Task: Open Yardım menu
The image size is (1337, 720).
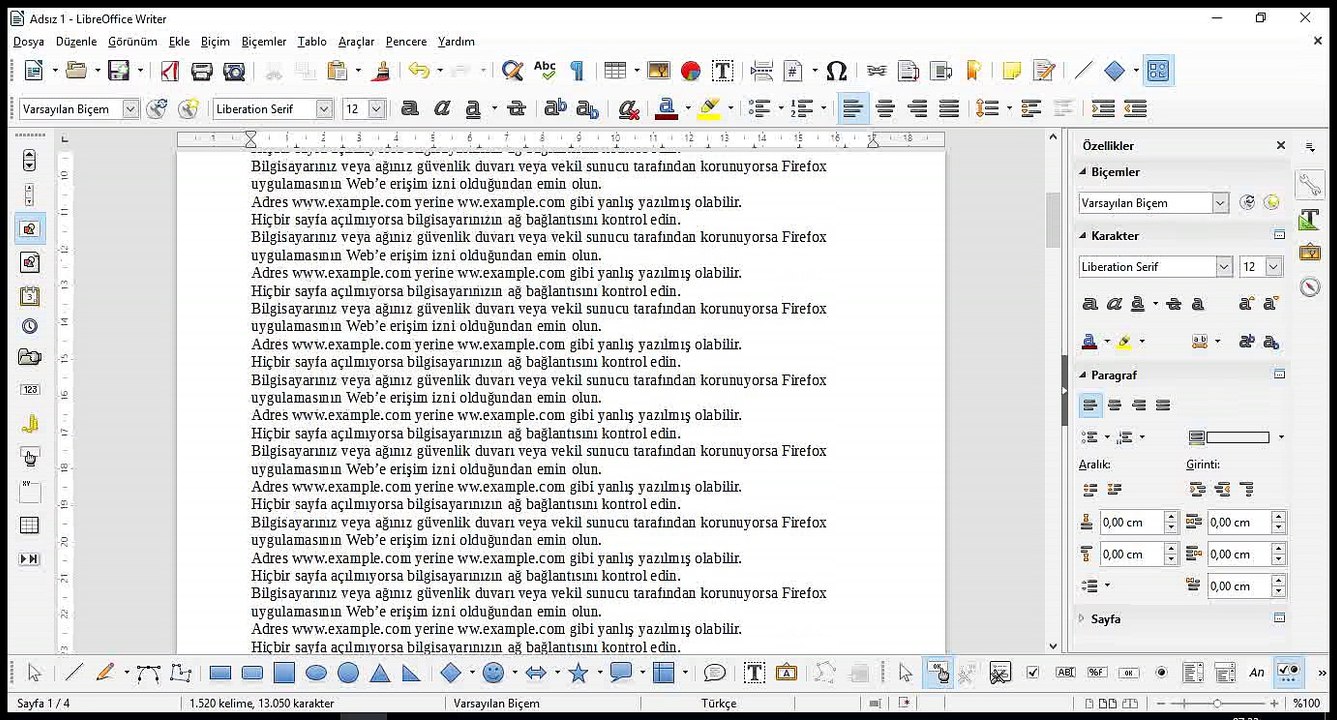Action: pos(456,42)
